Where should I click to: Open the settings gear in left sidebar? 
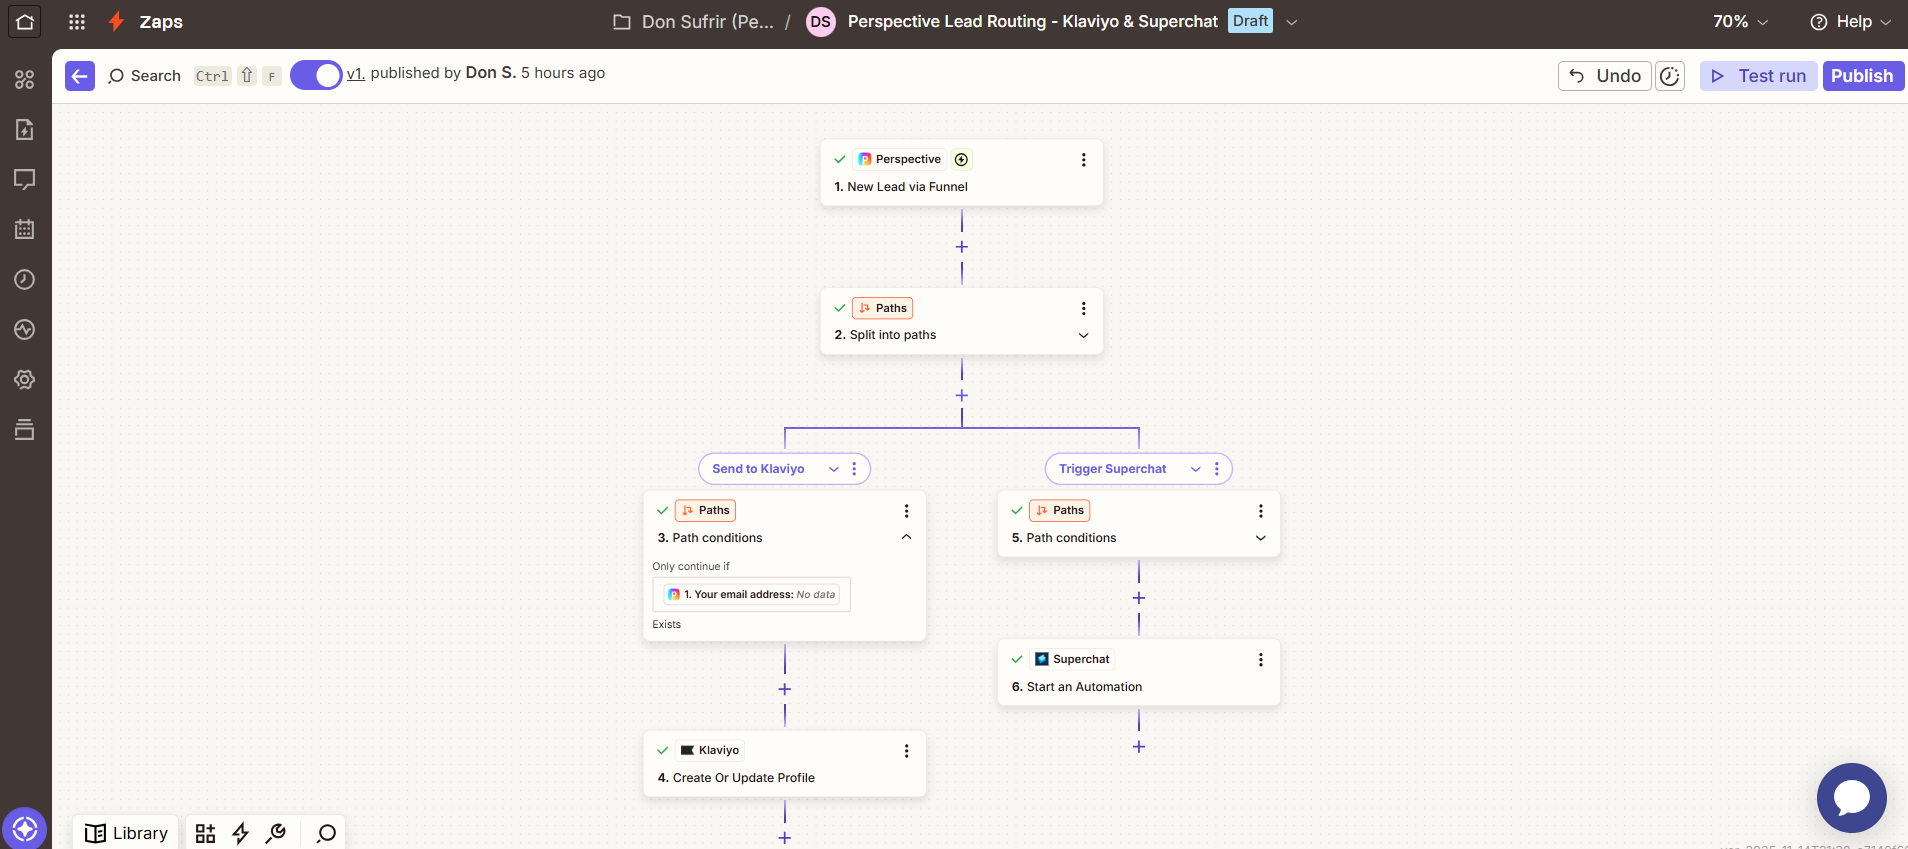pos(25,380)
